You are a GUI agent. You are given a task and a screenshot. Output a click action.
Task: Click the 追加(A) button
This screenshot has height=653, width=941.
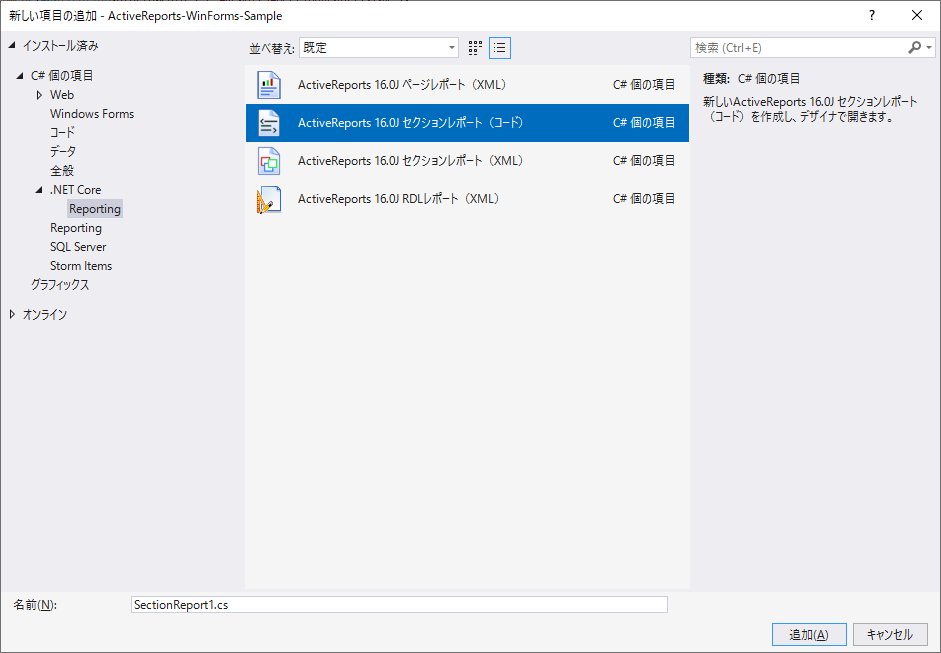(x=809, y=634)
